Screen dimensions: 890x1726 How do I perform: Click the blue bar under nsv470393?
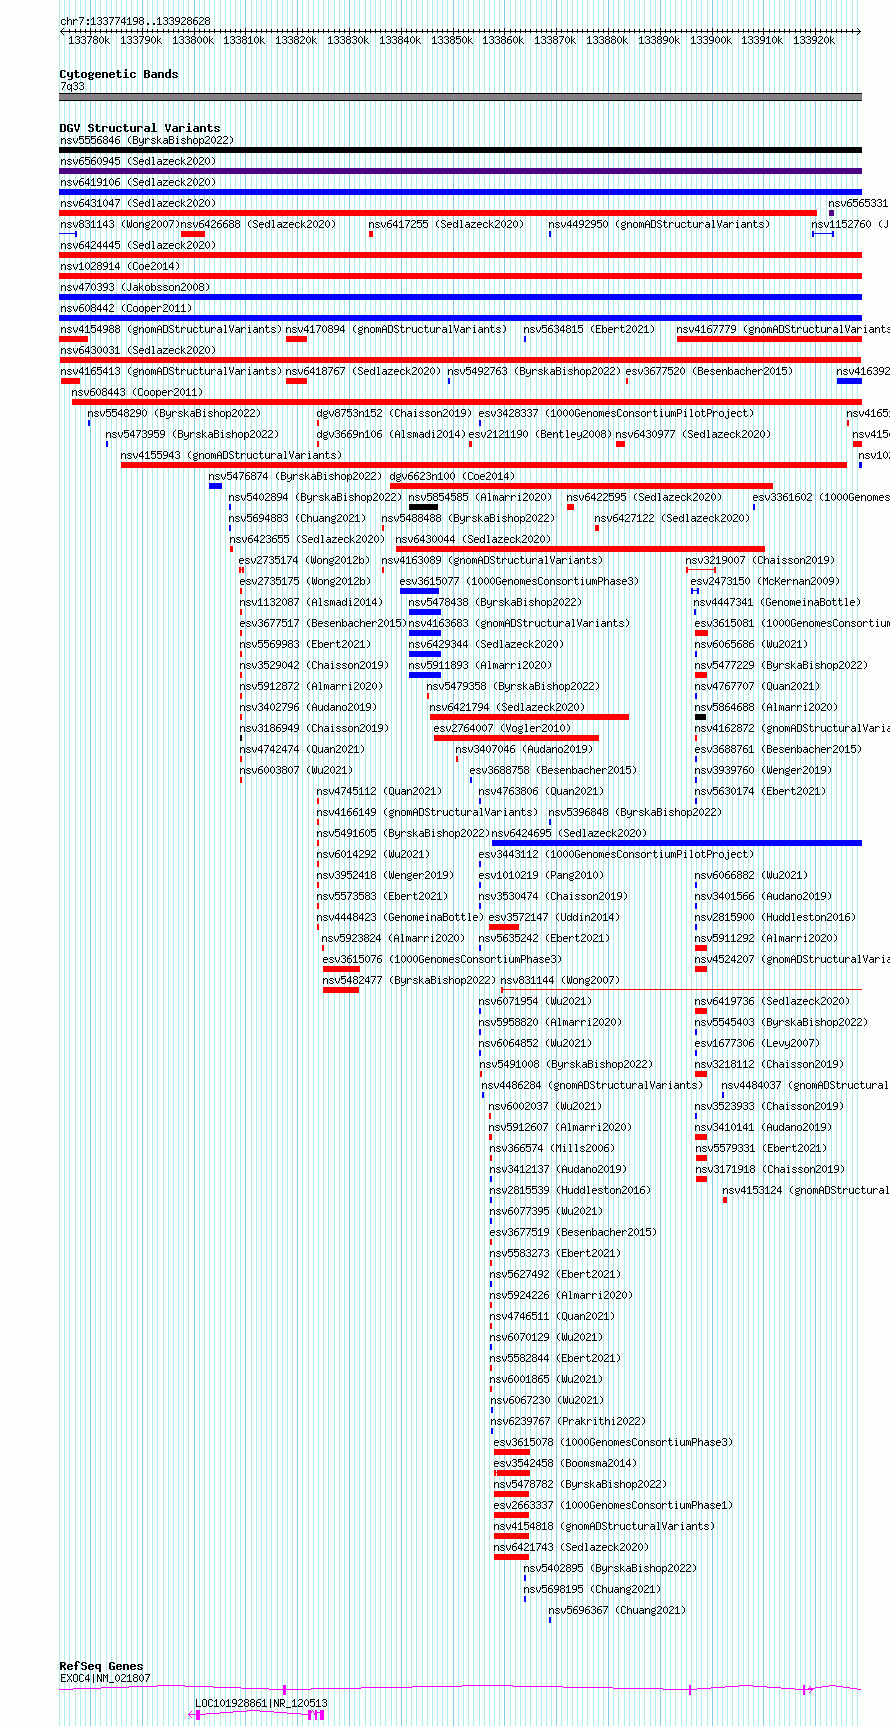click(460, 297)
